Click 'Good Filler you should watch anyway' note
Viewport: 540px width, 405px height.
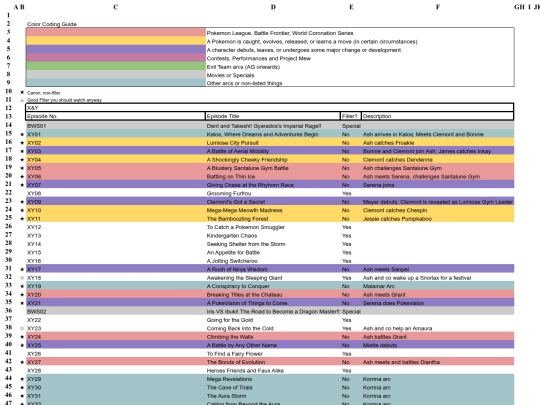64,100
